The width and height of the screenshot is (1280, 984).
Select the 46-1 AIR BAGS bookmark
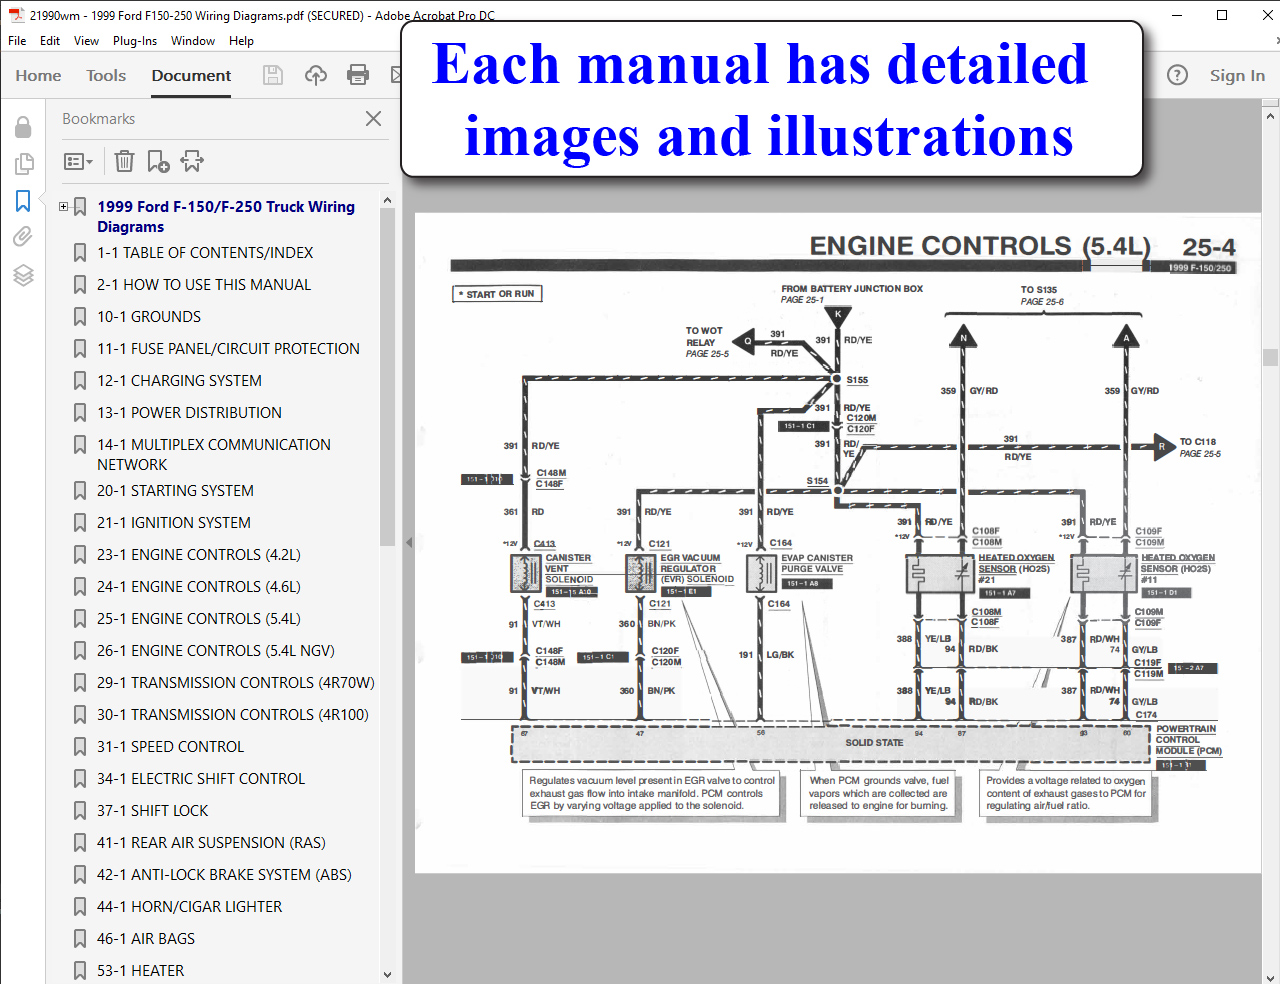point(146,939)
